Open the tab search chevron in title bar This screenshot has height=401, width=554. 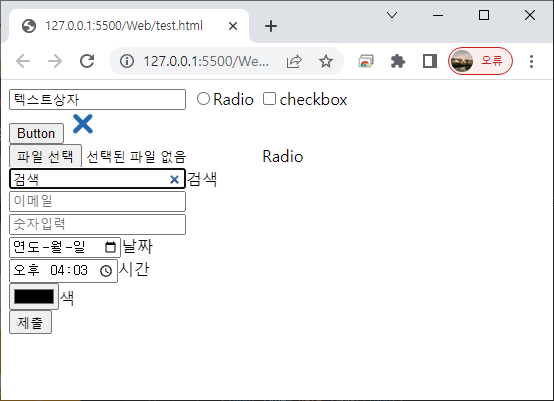pyautogui.click(x=392, y=15)
